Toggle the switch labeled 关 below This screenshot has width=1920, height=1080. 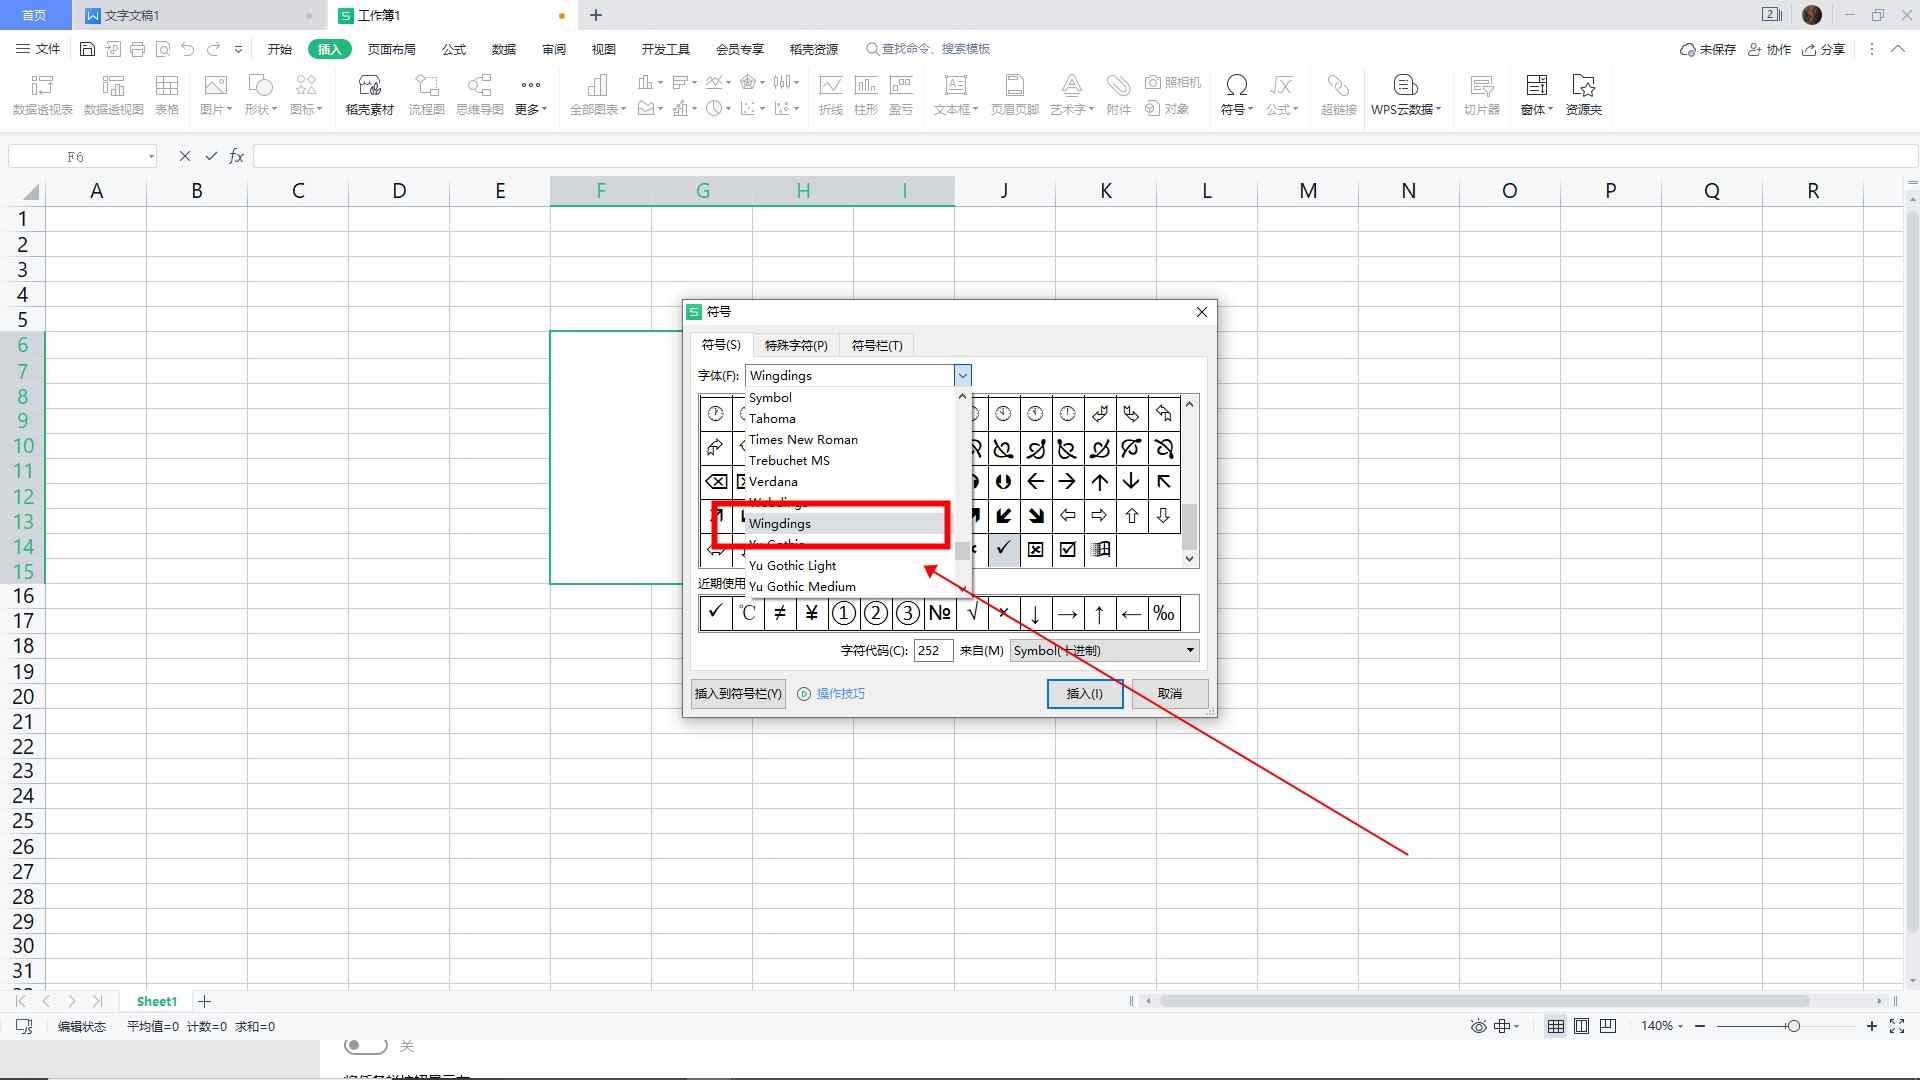[365, 1046]
